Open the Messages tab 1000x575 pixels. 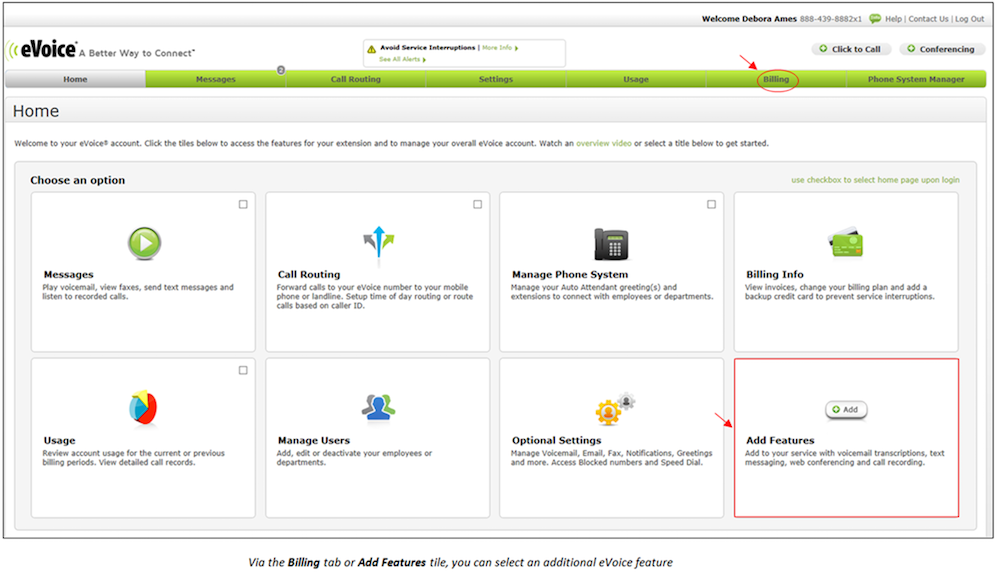click(216, 79)
